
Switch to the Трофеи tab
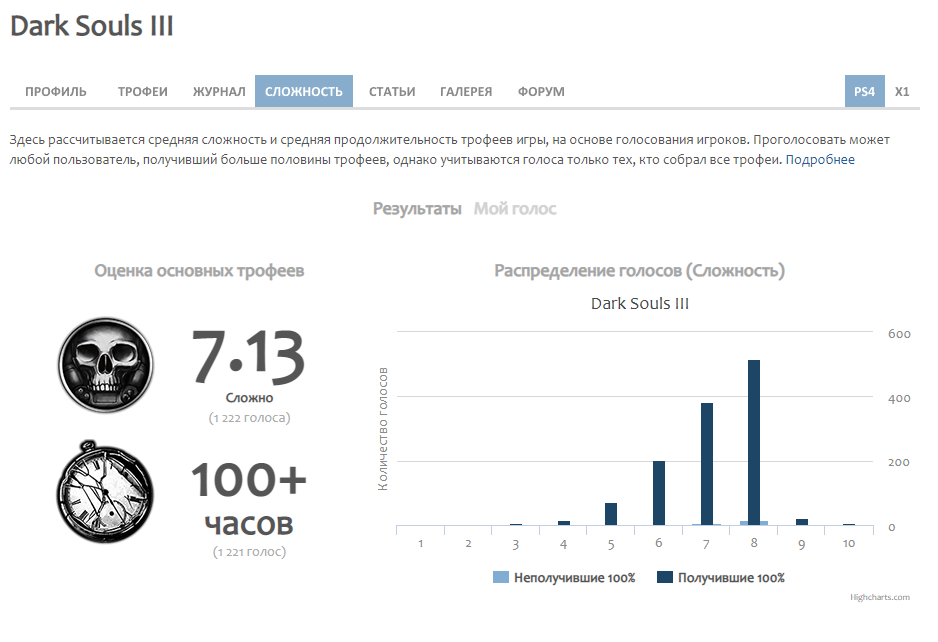point(143,91)
